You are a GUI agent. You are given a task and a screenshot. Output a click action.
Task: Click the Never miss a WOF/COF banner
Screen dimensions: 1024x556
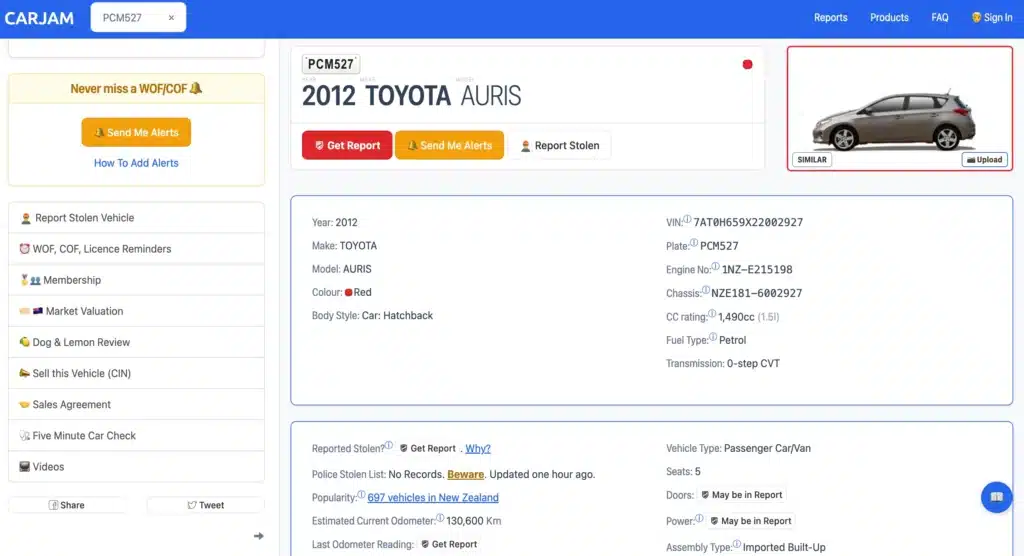(x=136, y=88)
